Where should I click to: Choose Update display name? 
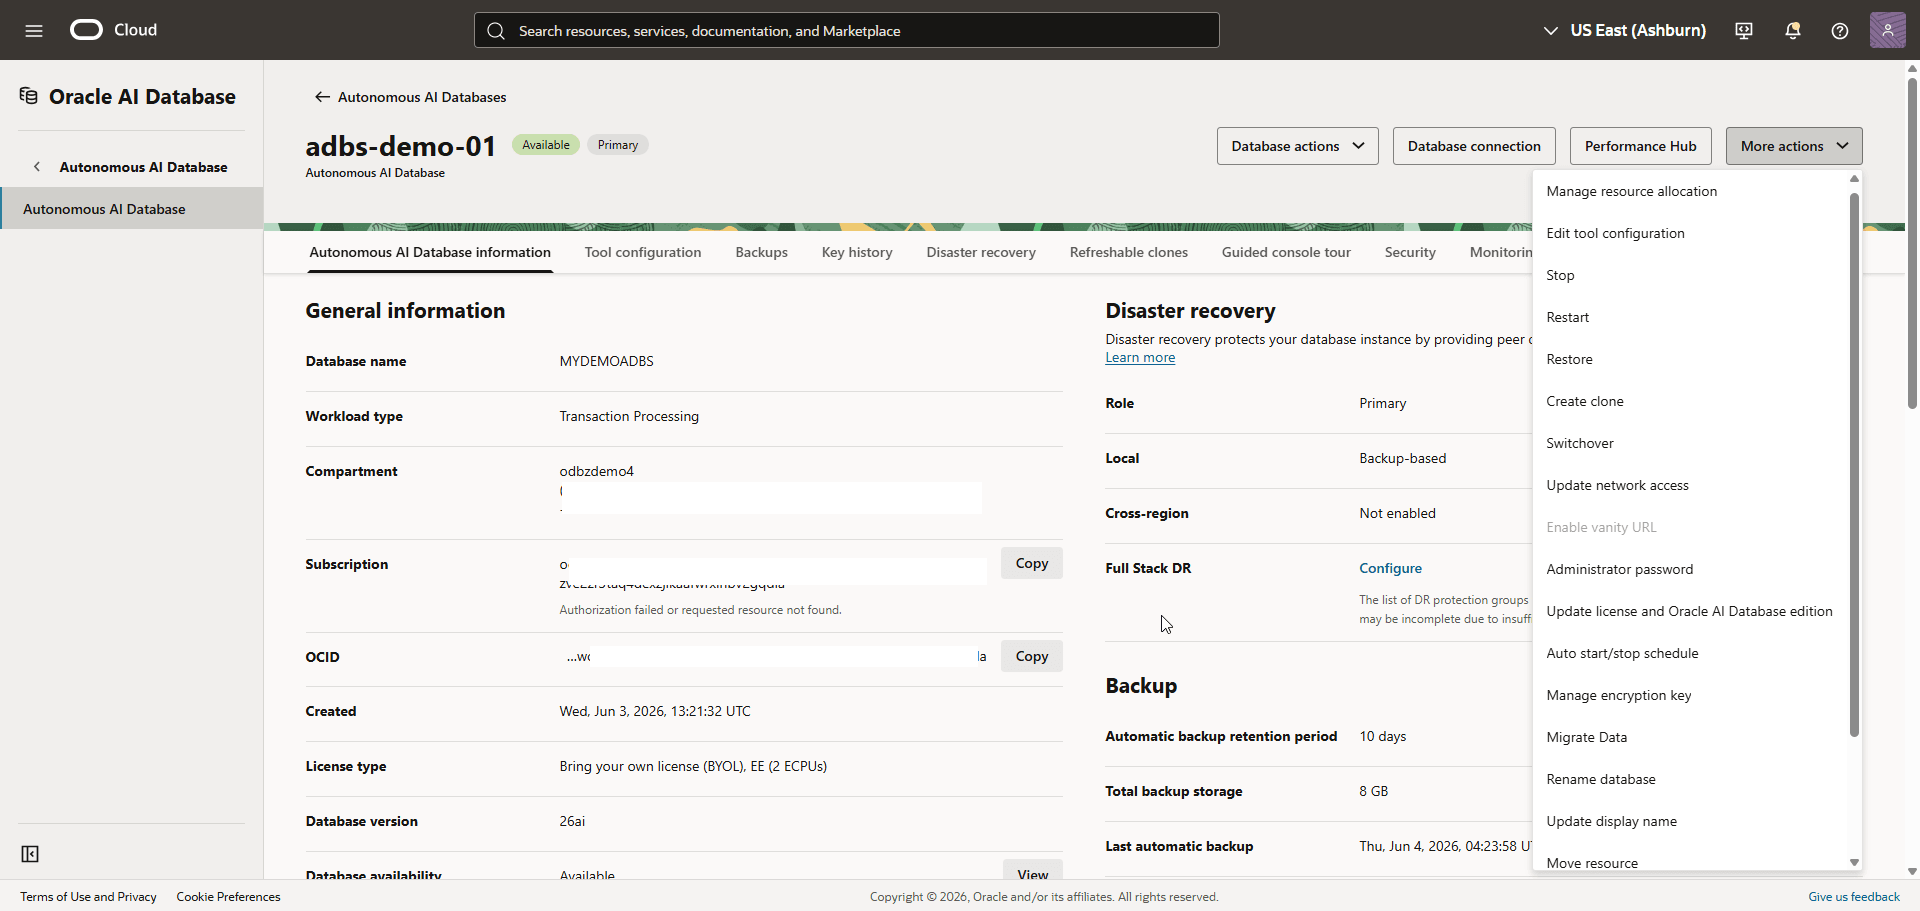pos(1691,821)
